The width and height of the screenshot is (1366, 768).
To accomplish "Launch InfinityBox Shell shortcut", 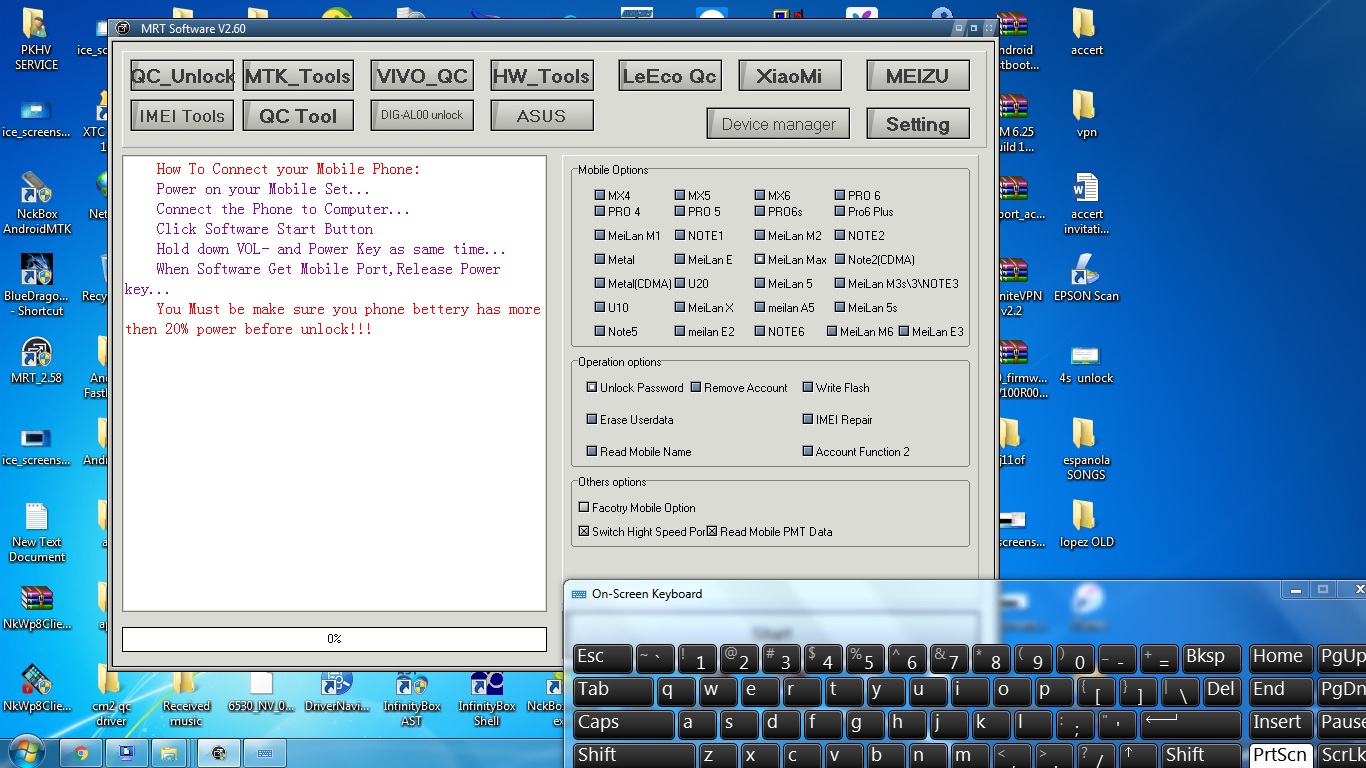I will [x=486, y=696].
